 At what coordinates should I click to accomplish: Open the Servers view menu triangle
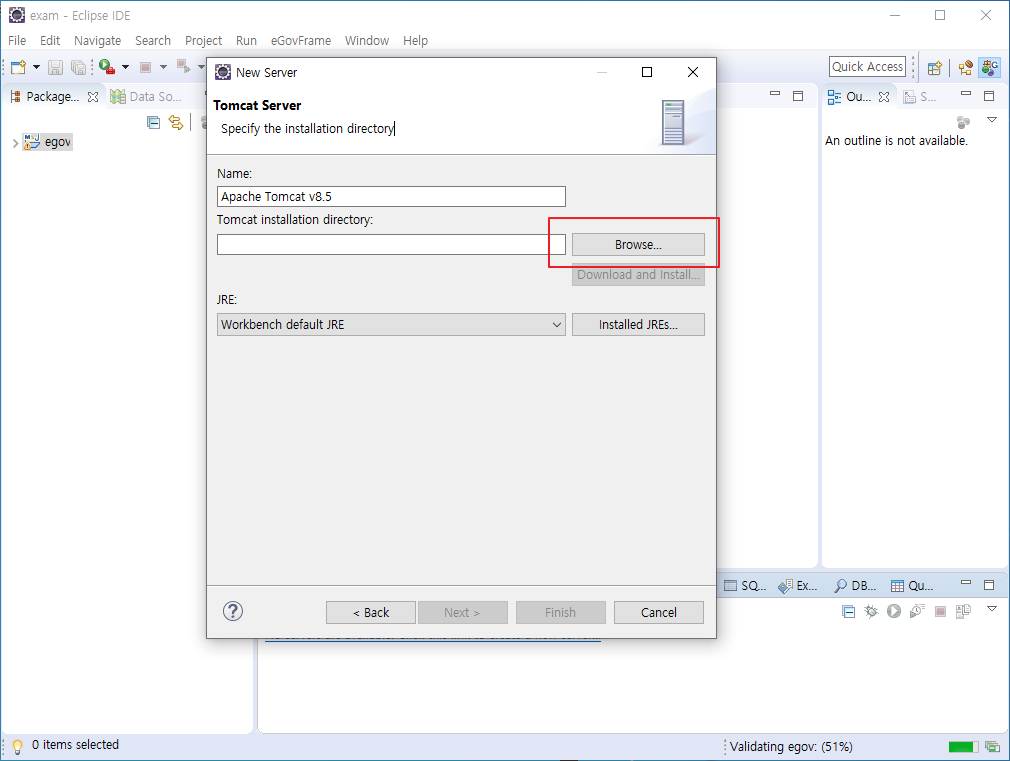[x=992, y=609]
